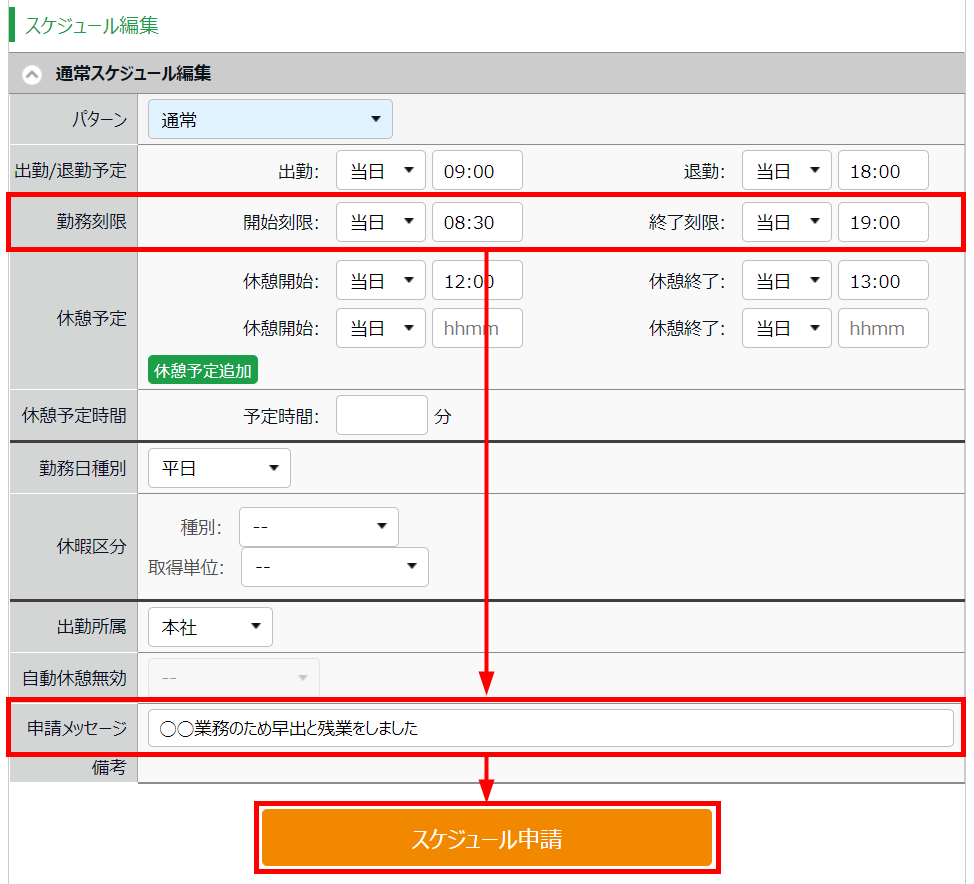
Task: Open the 休暇区分 種別 dropdown
Action: [x=319, y=527]
